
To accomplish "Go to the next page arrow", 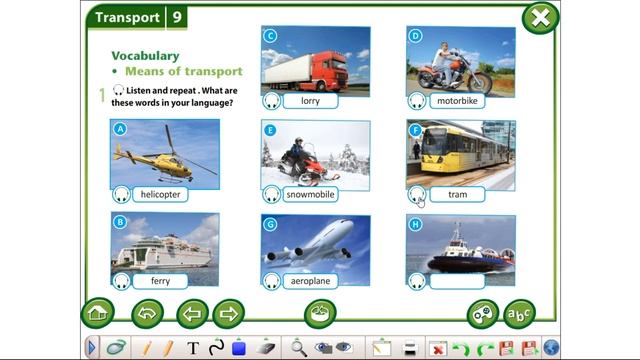I will [229, 313].
